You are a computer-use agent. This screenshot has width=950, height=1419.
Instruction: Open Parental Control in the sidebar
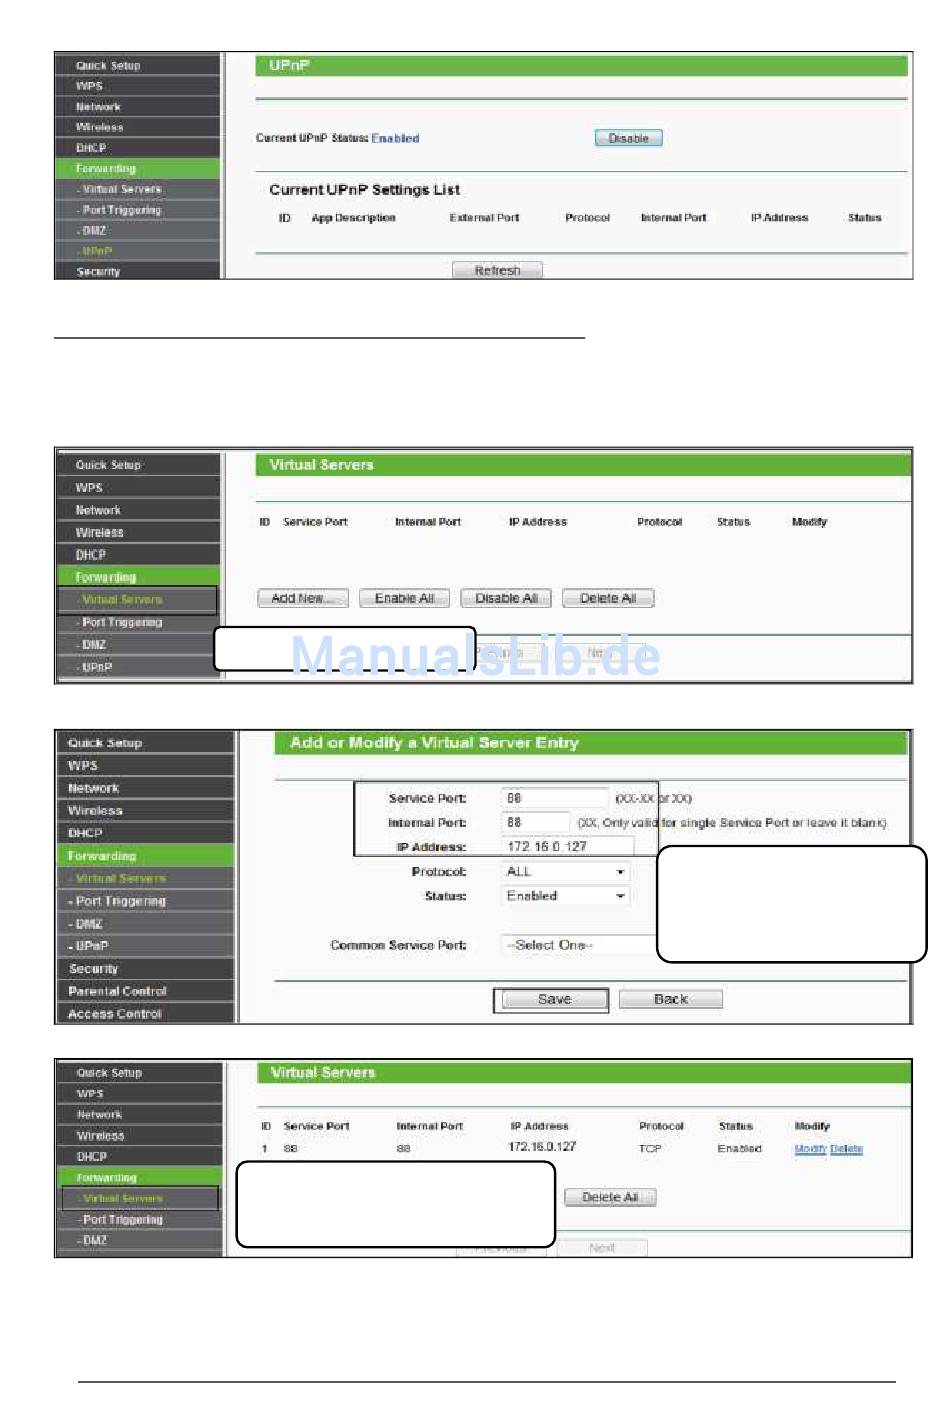click(x=117, y=991)
